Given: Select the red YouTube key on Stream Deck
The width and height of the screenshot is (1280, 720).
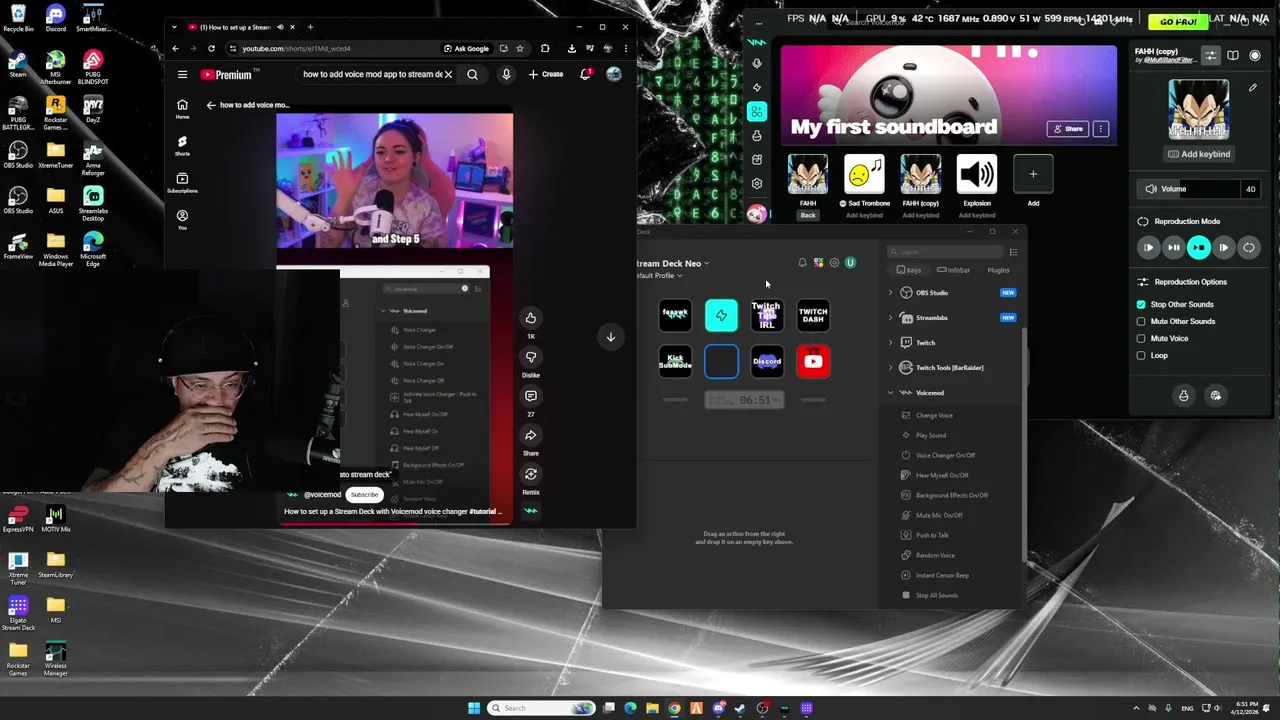Looking at the screenshot, I should pos(813,361).
